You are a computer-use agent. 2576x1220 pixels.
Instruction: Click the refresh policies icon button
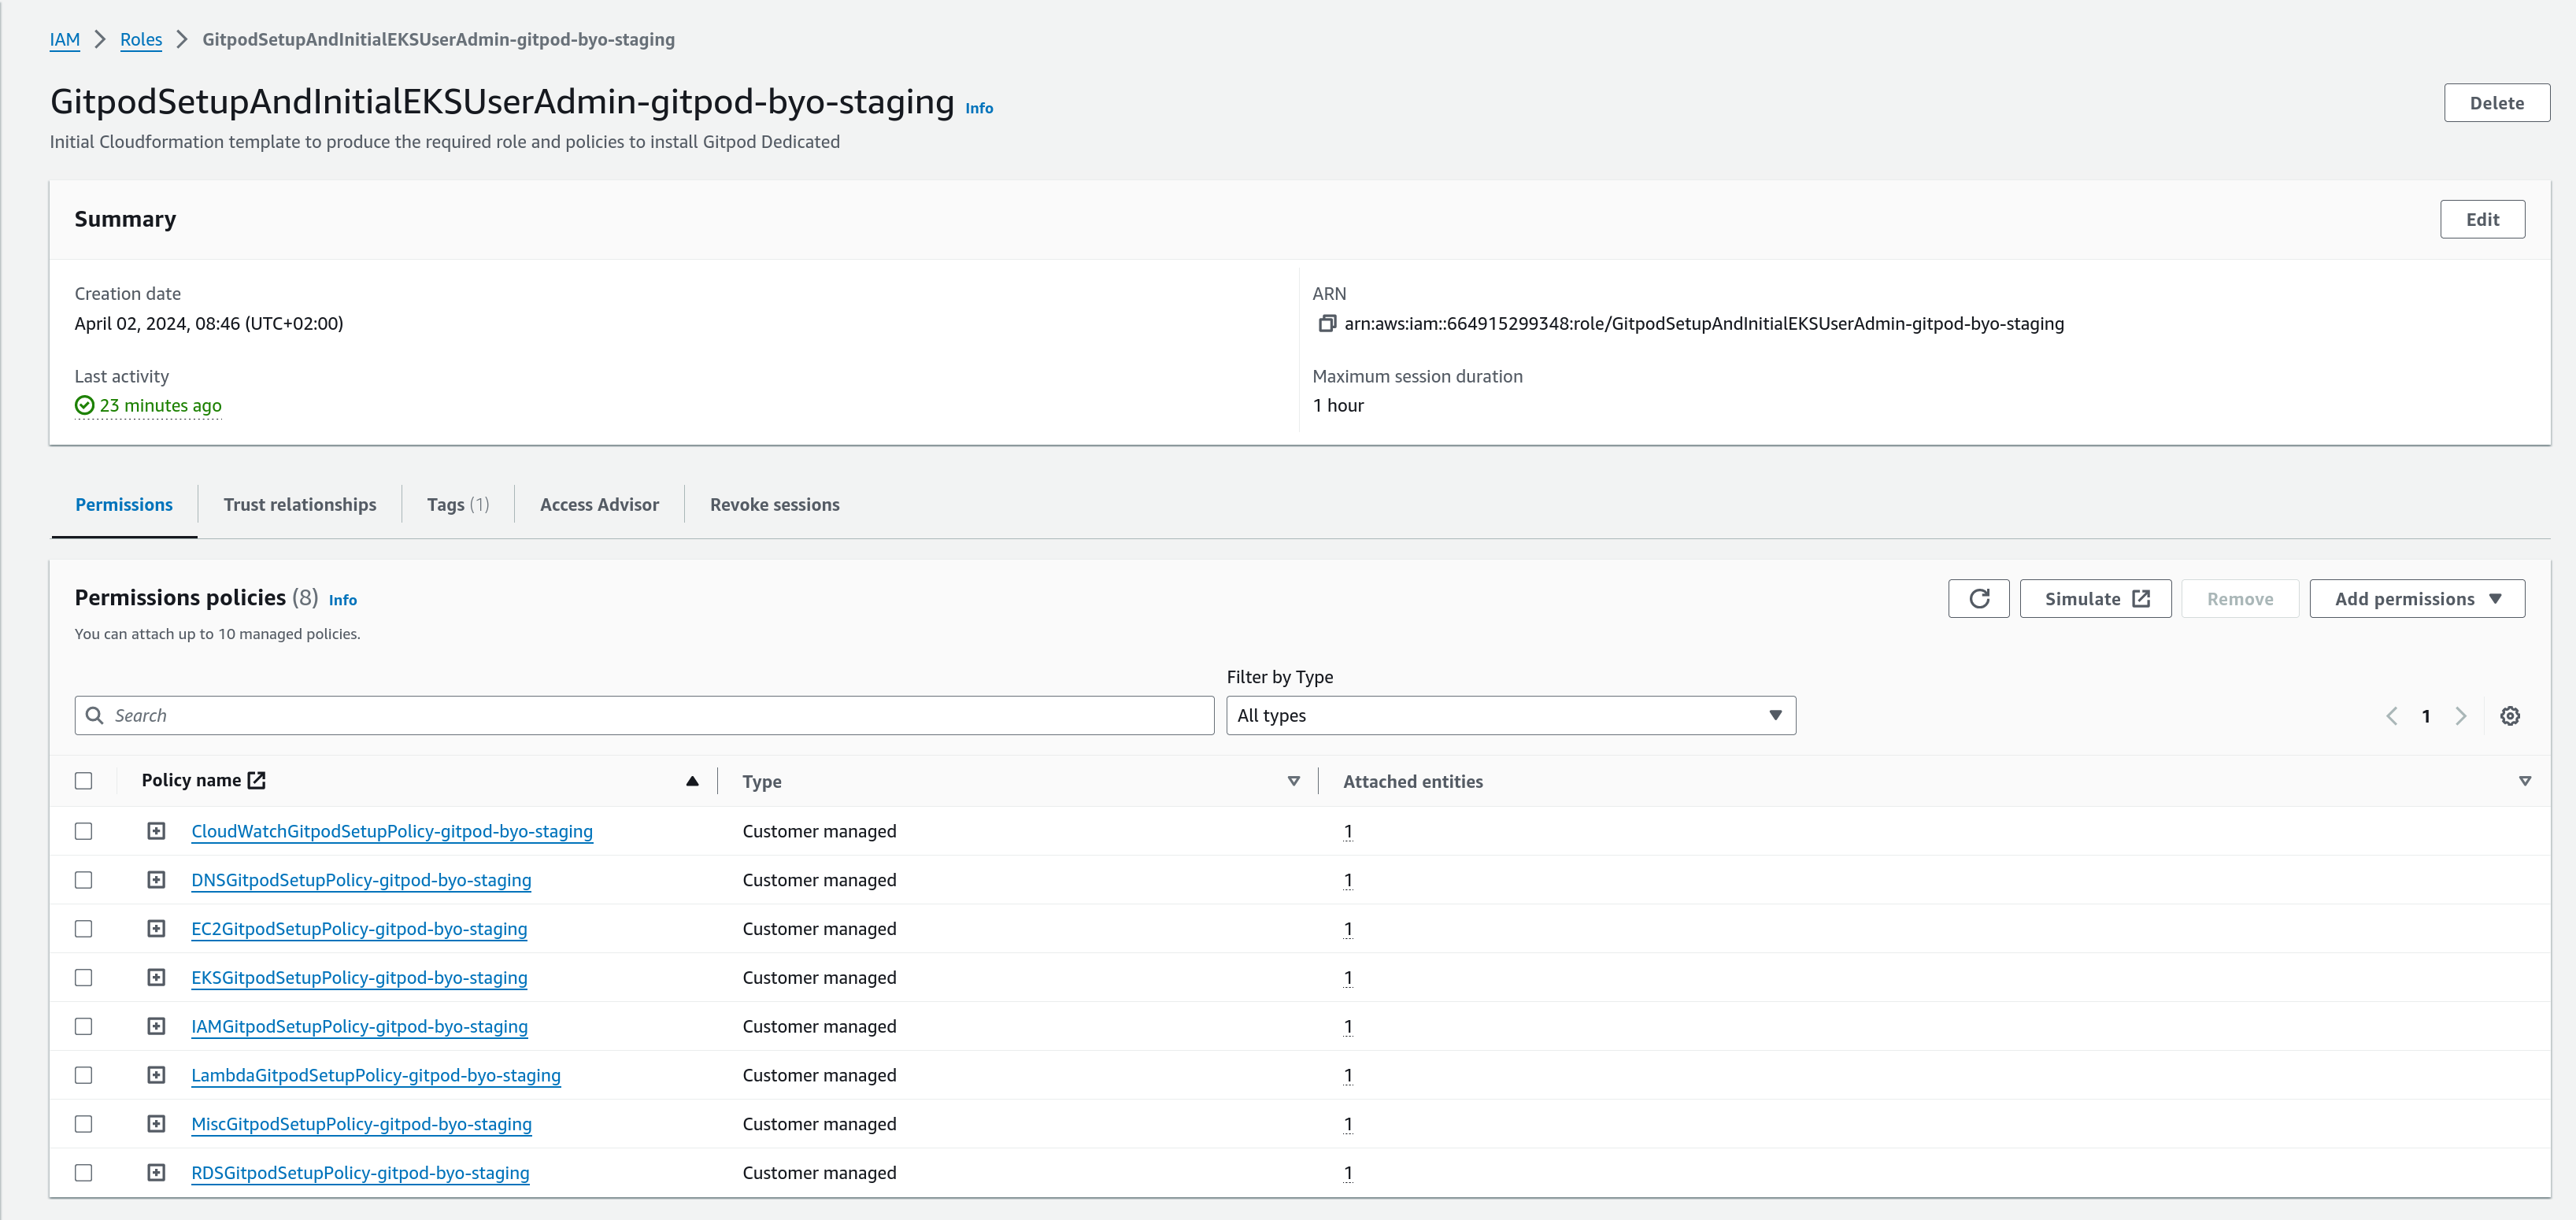pyautogui.click(x=1978, y=598)
